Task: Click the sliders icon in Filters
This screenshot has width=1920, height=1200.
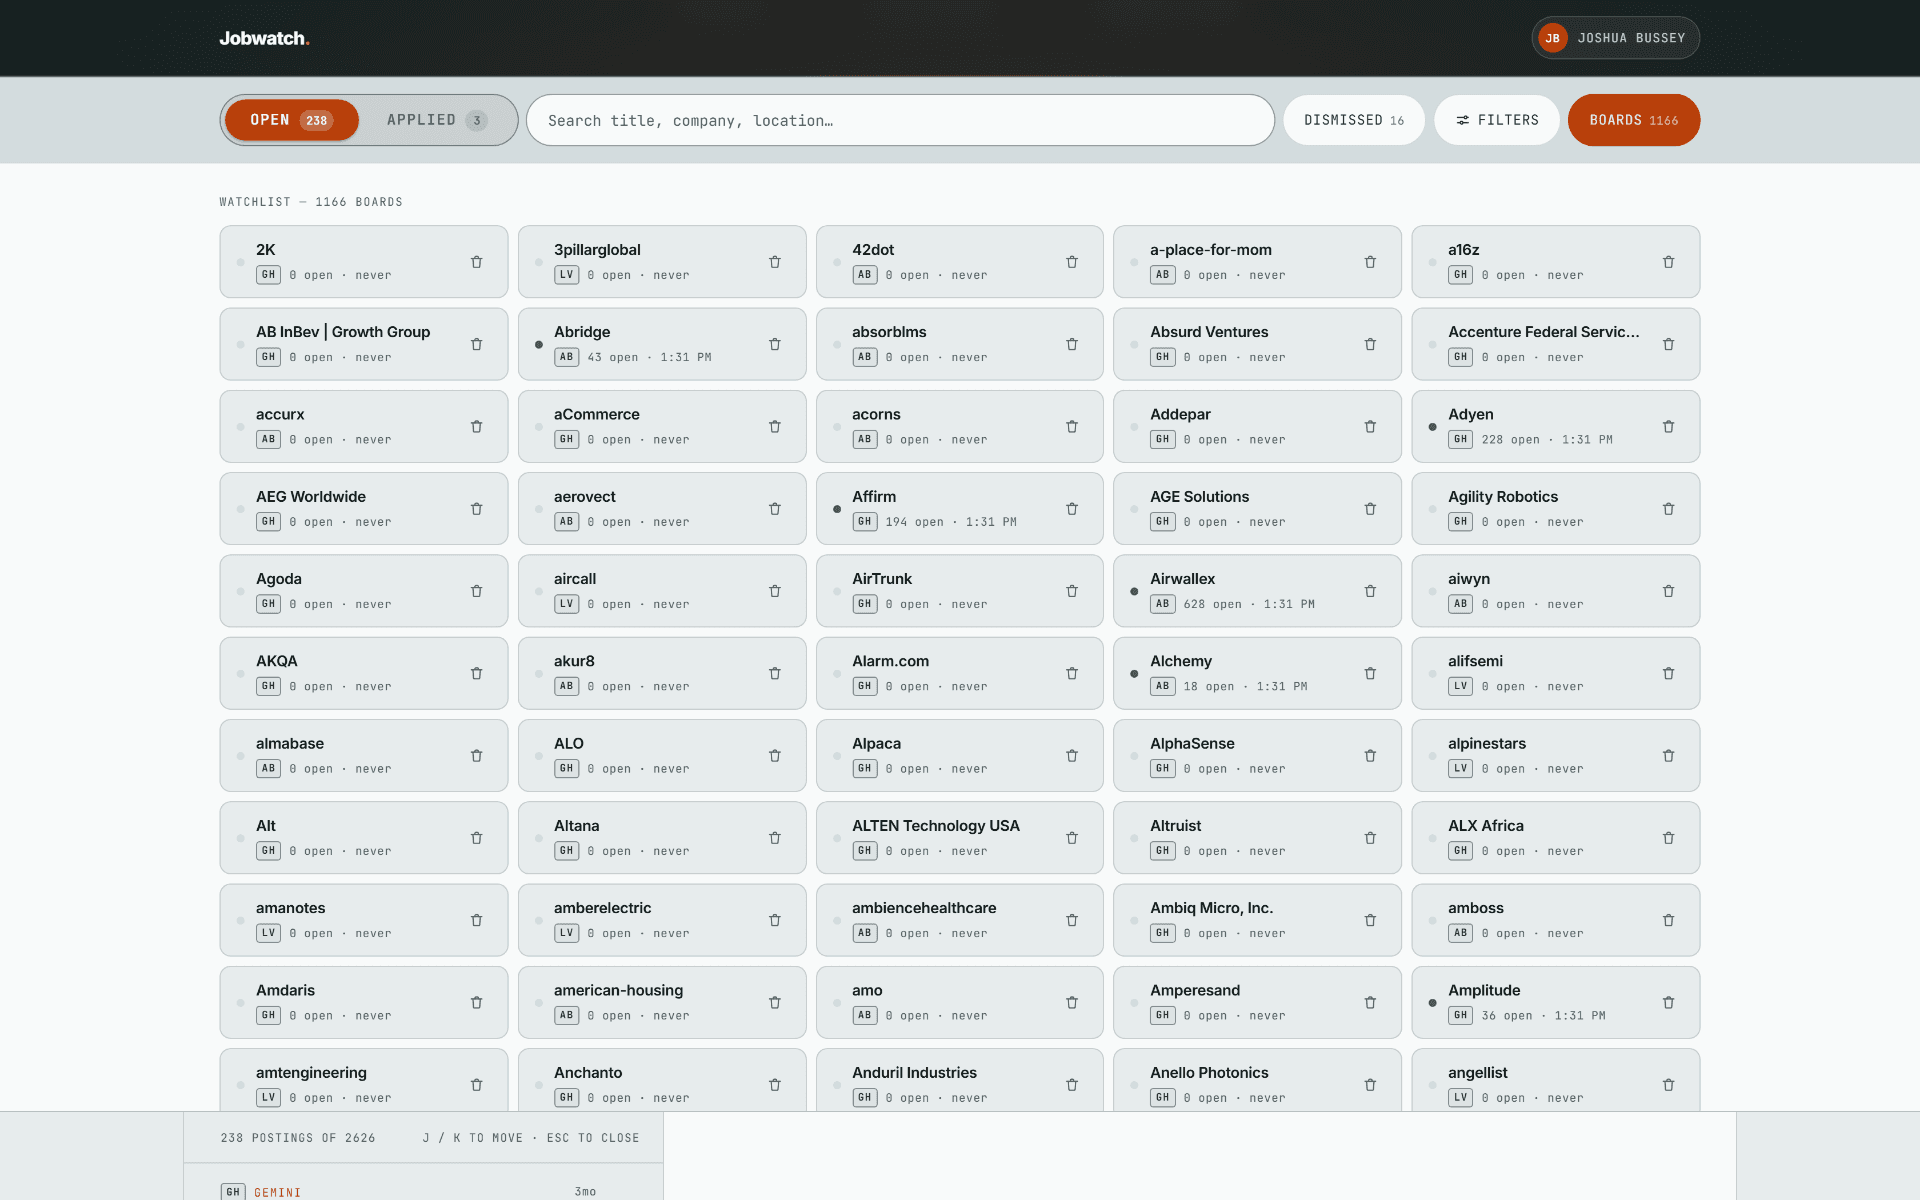Action: click(1463, 120)
